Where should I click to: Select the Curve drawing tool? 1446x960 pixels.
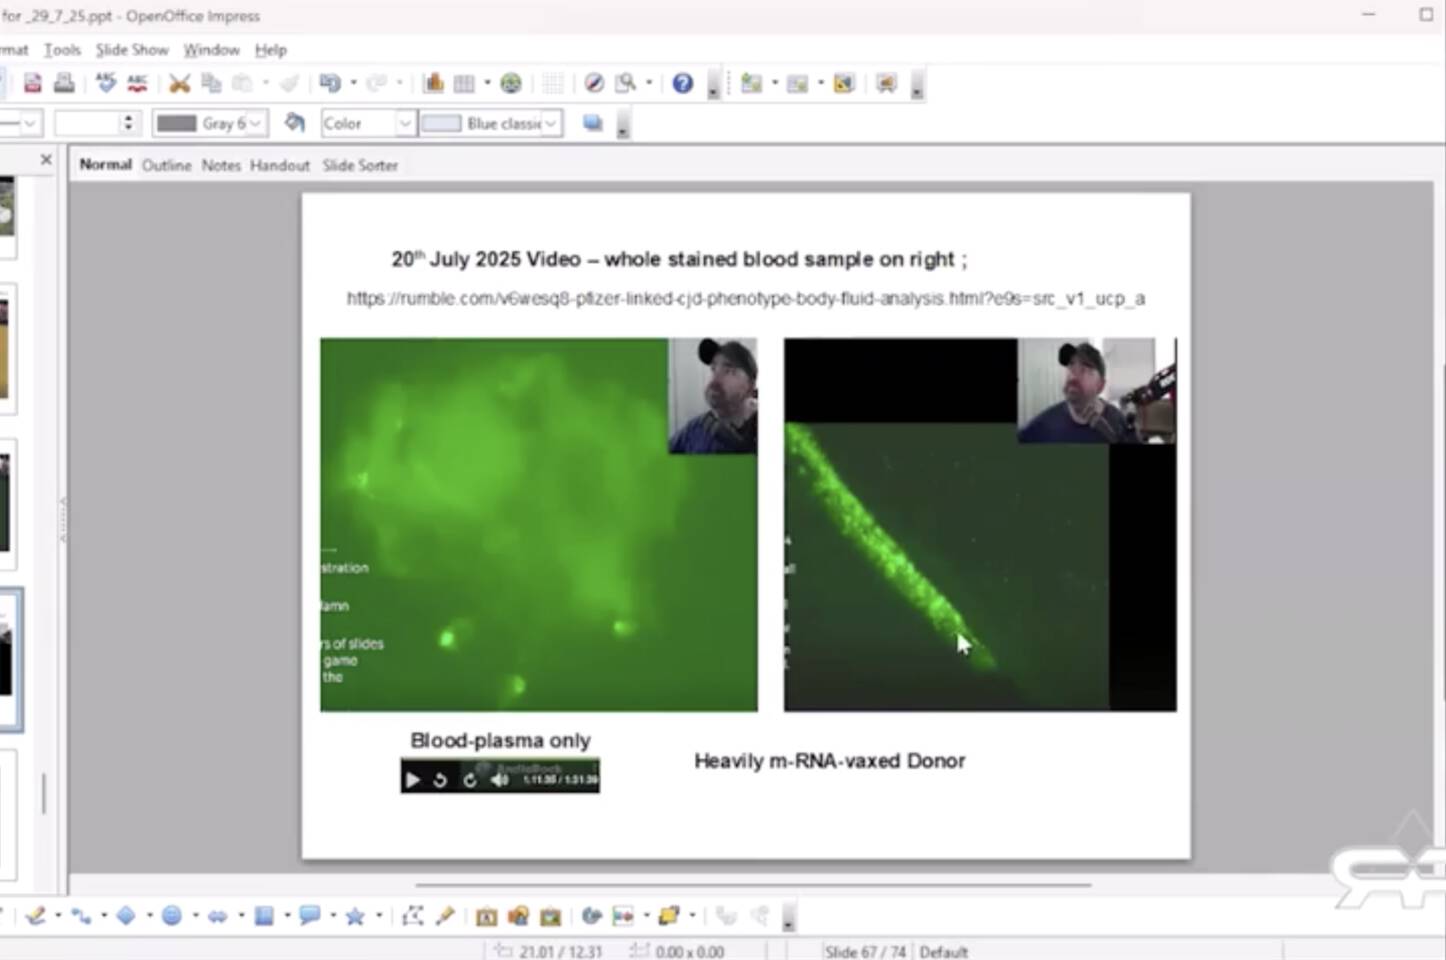(x=35, y=915)
